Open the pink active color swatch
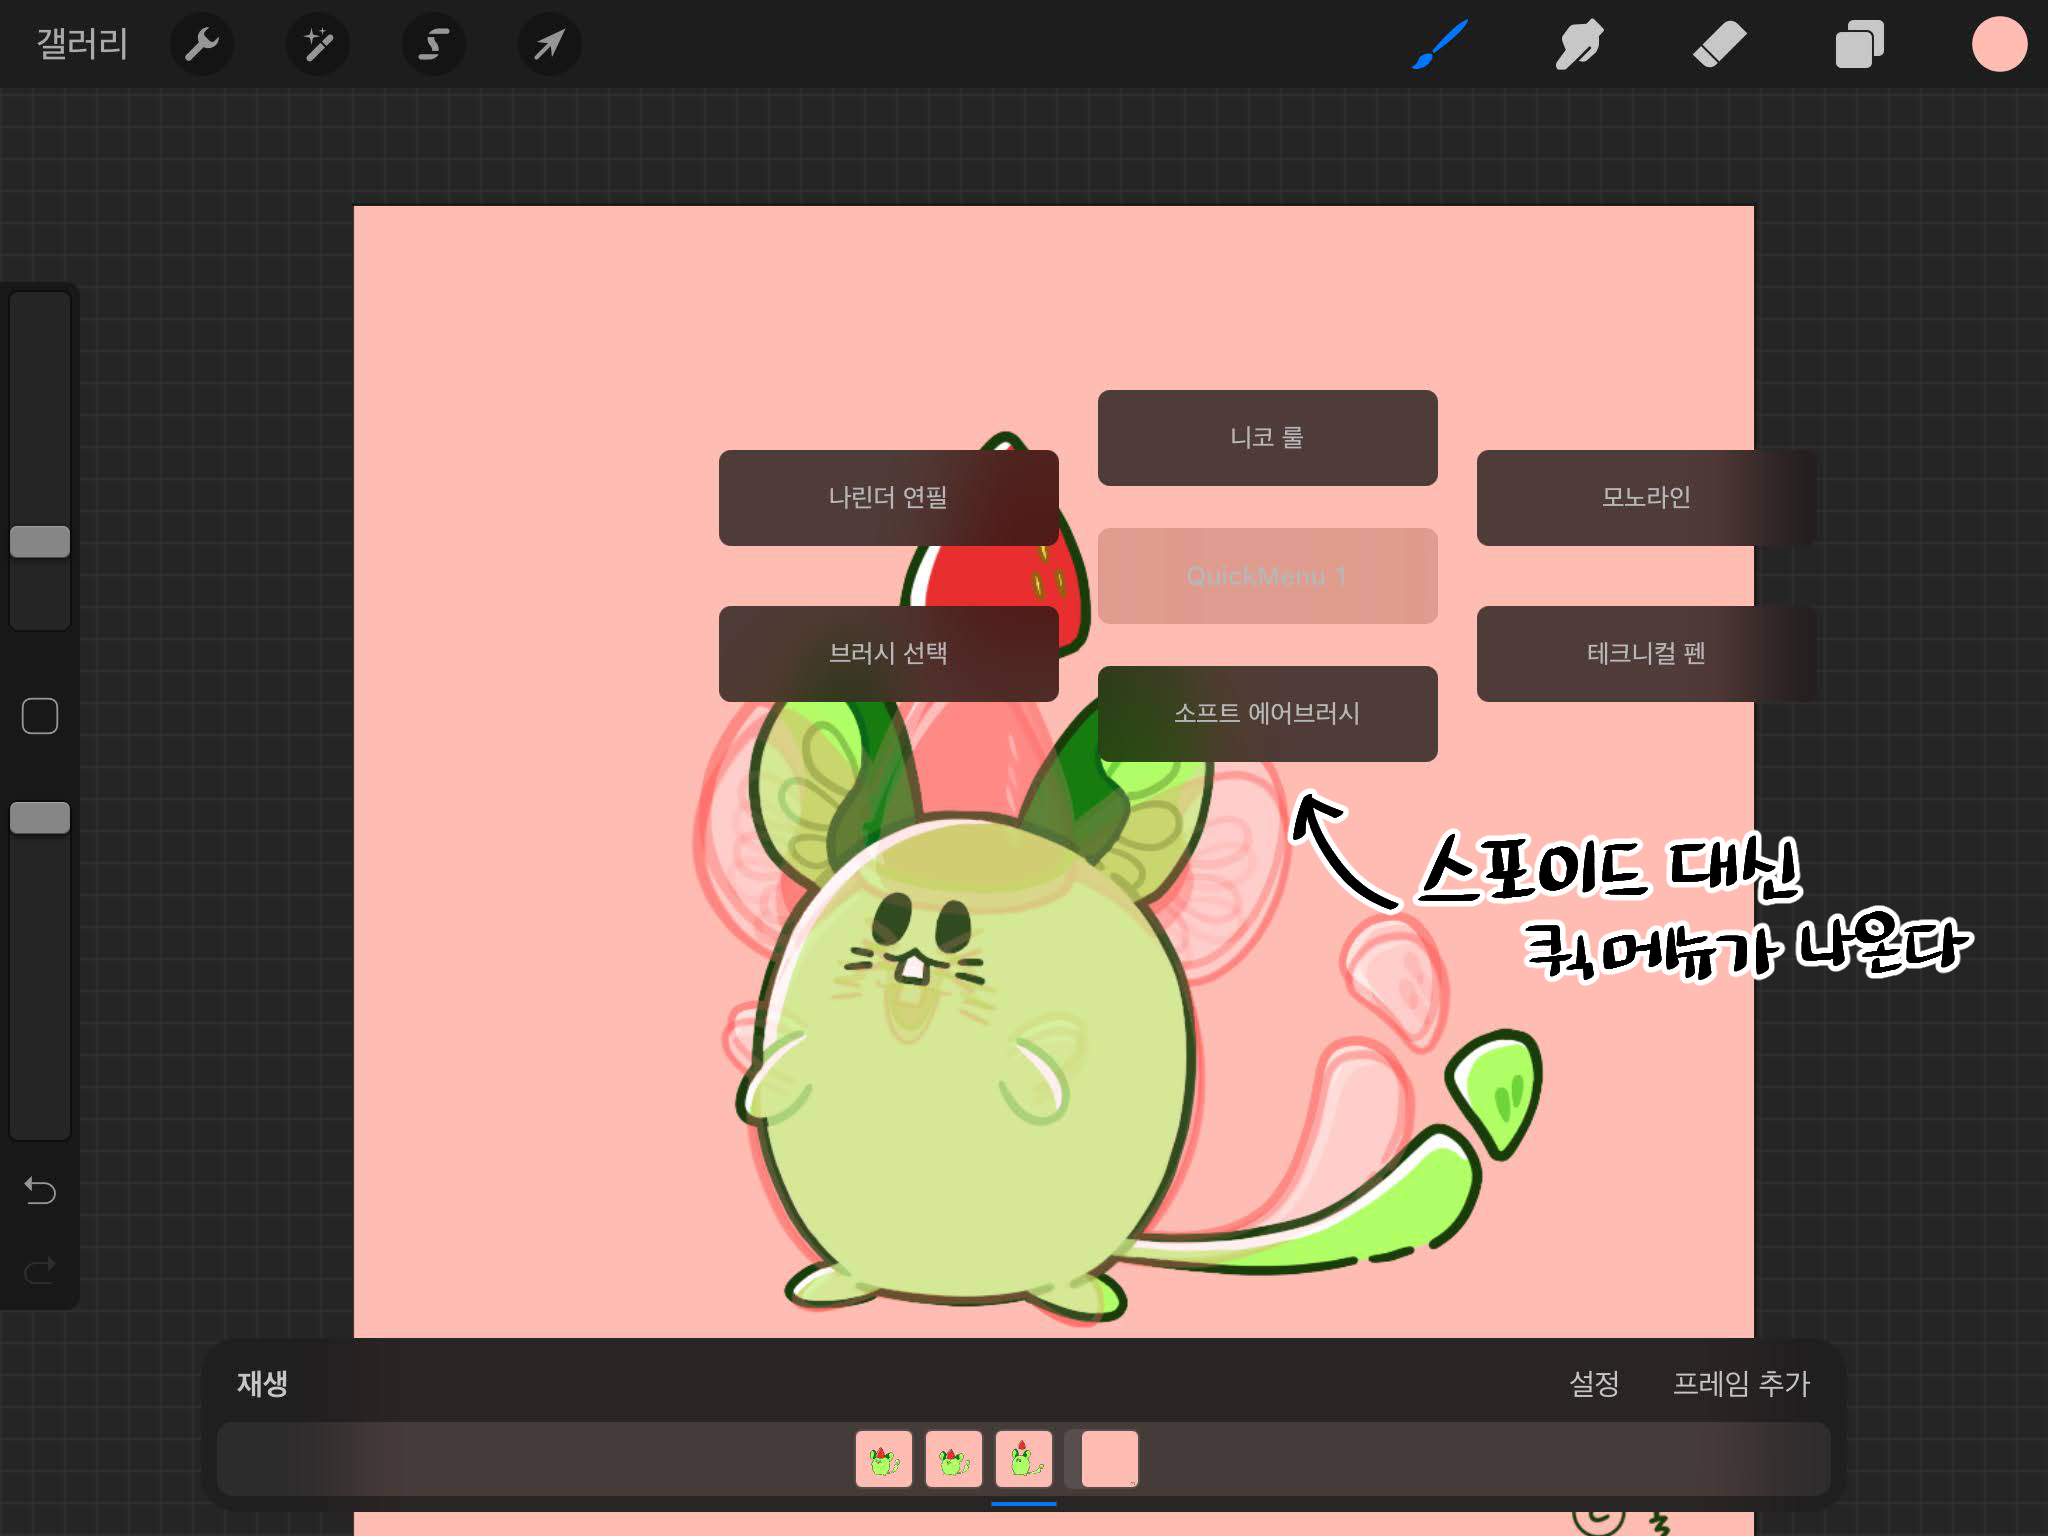 (1999, 44)
